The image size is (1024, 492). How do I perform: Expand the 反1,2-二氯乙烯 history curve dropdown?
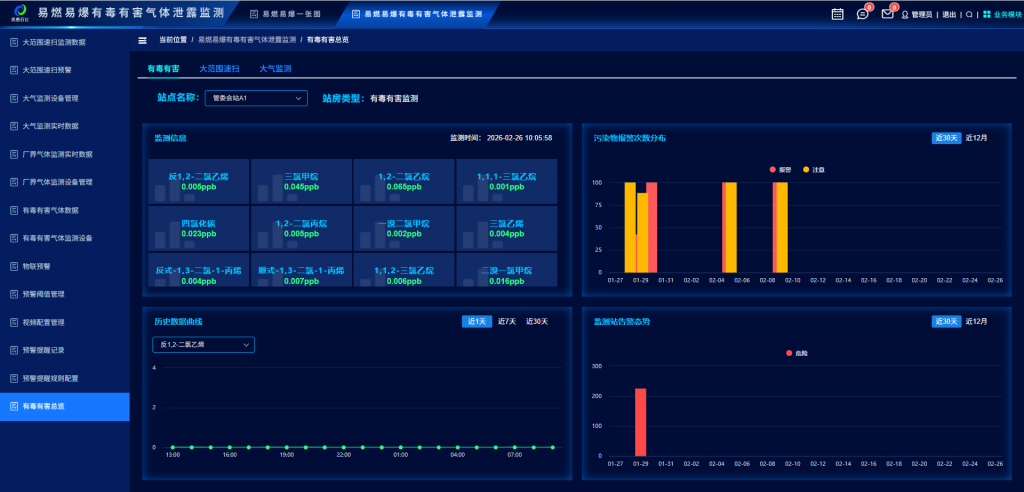204,344
